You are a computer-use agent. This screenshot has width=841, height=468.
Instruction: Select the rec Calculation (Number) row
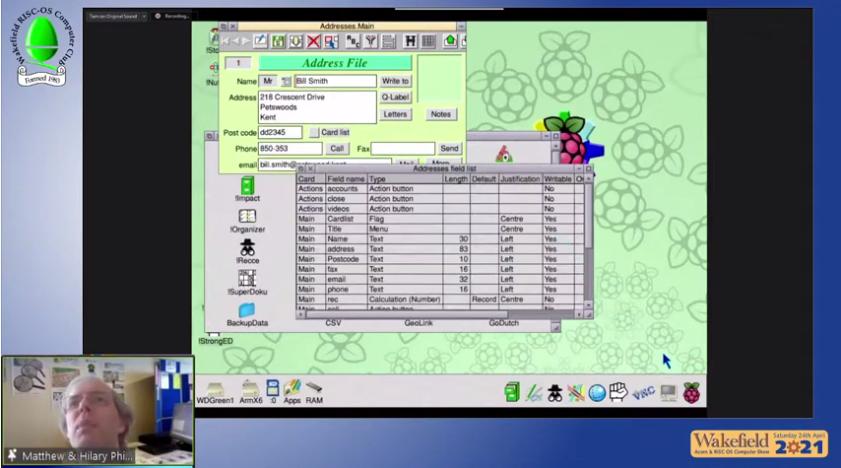[x=440, y=299]
